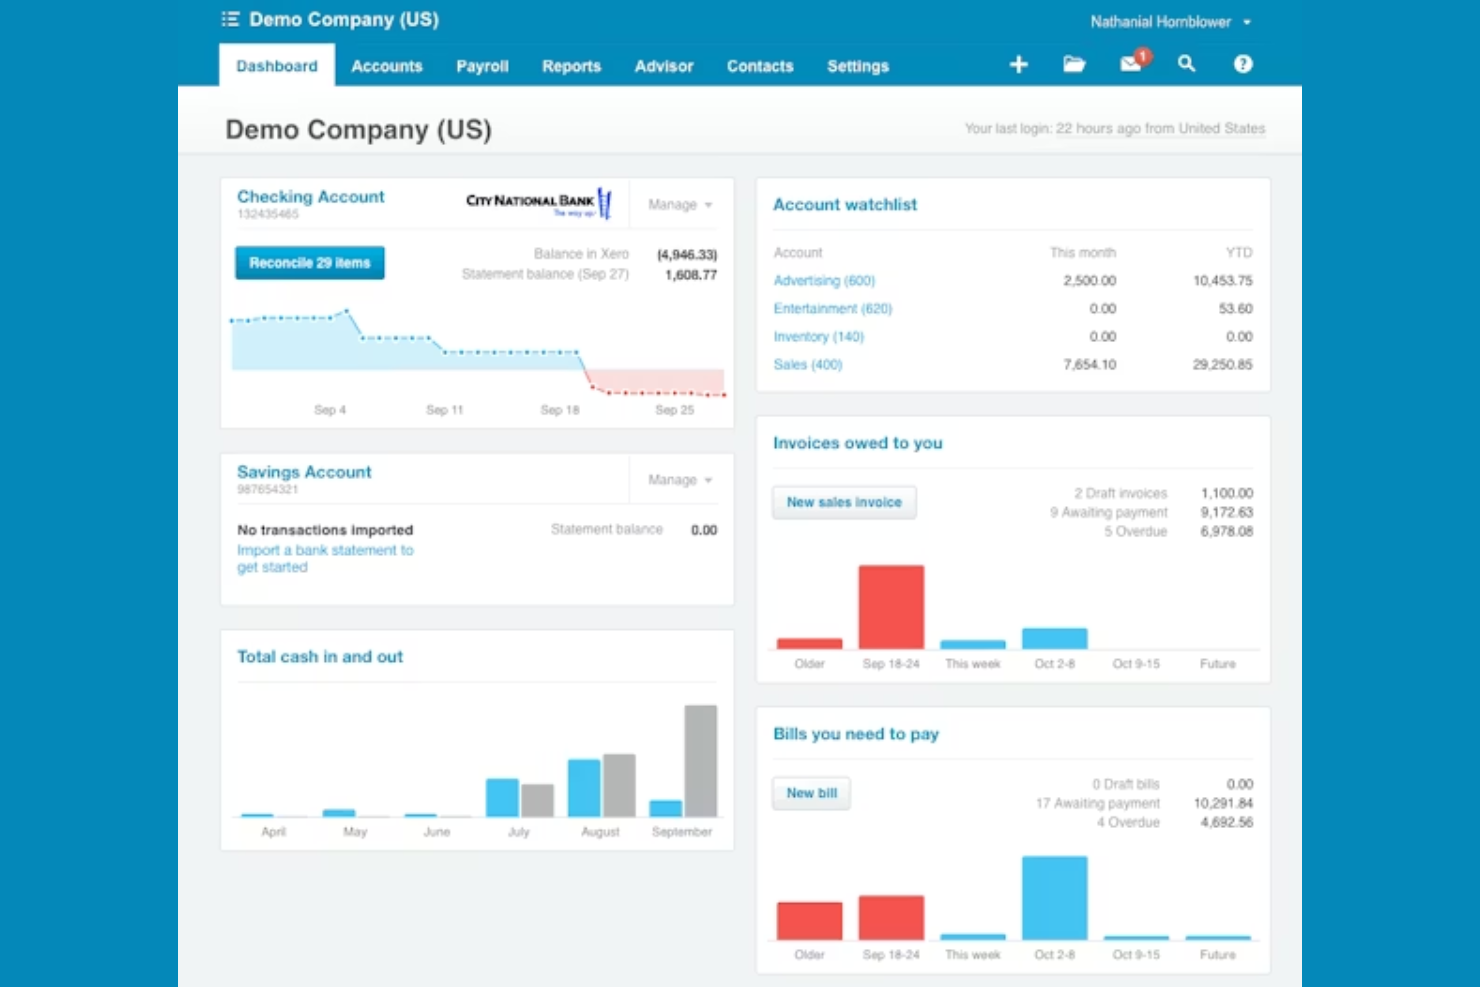Click the New sales invoice button
Screen dimensions: 1480x987
point(844,502)
